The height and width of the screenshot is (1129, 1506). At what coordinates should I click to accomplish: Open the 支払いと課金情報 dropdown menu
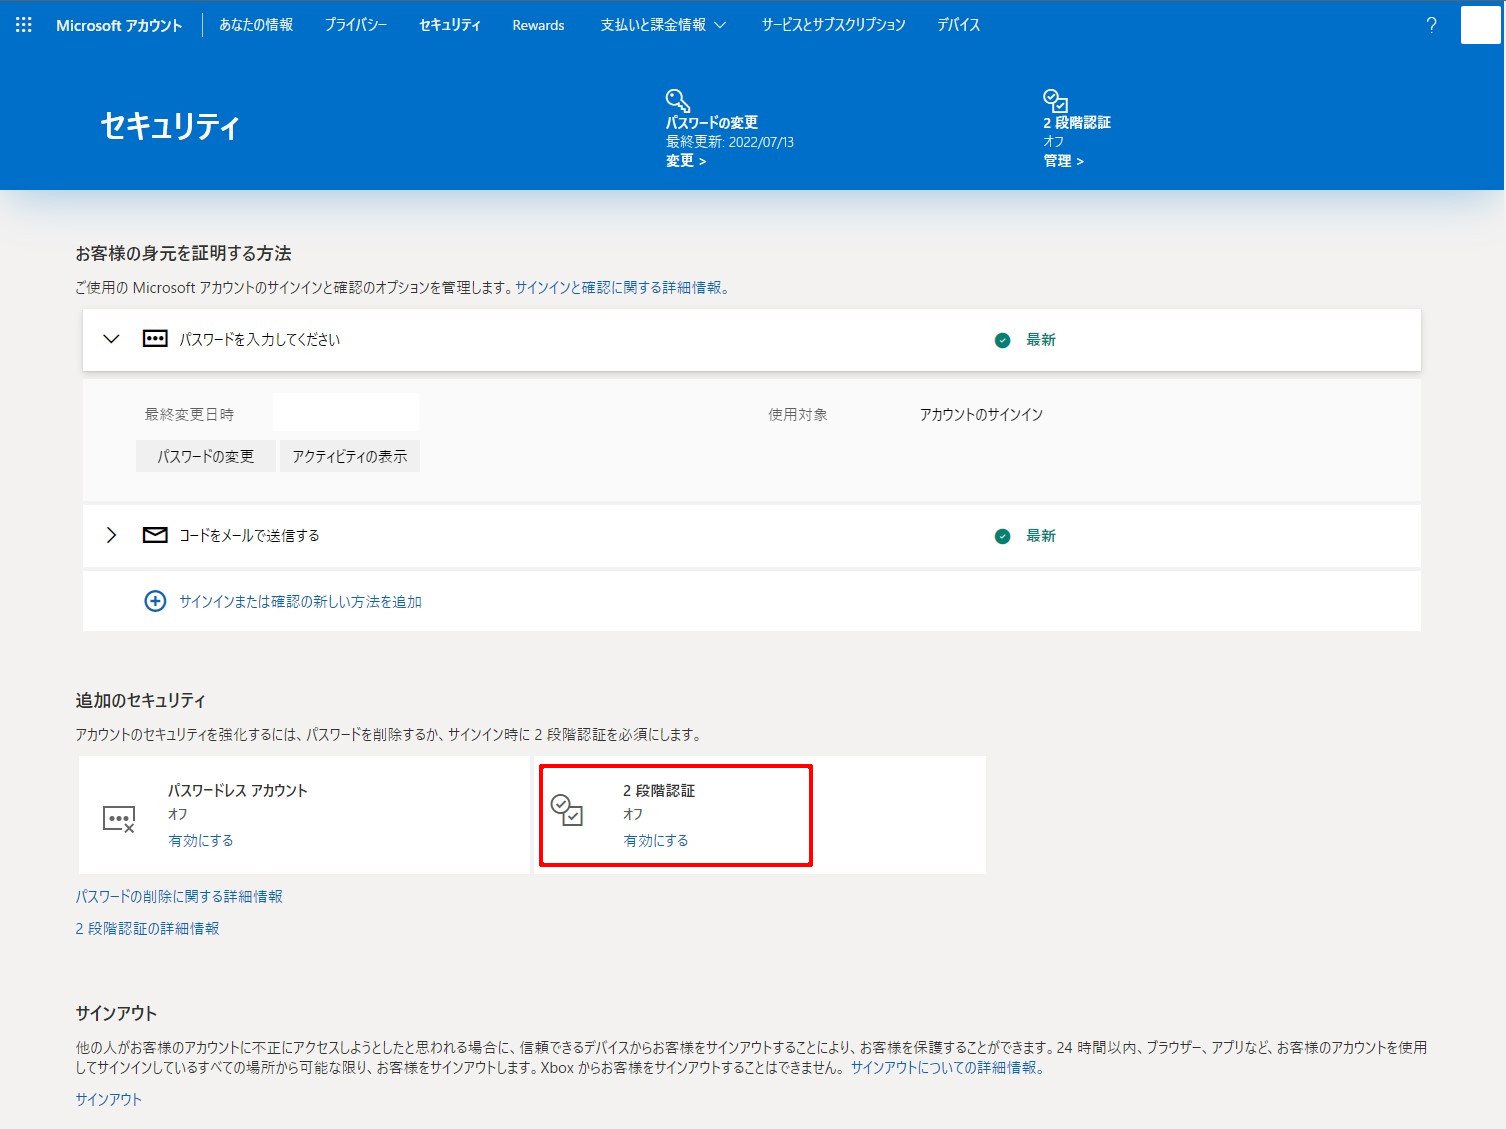click(663, 25)
